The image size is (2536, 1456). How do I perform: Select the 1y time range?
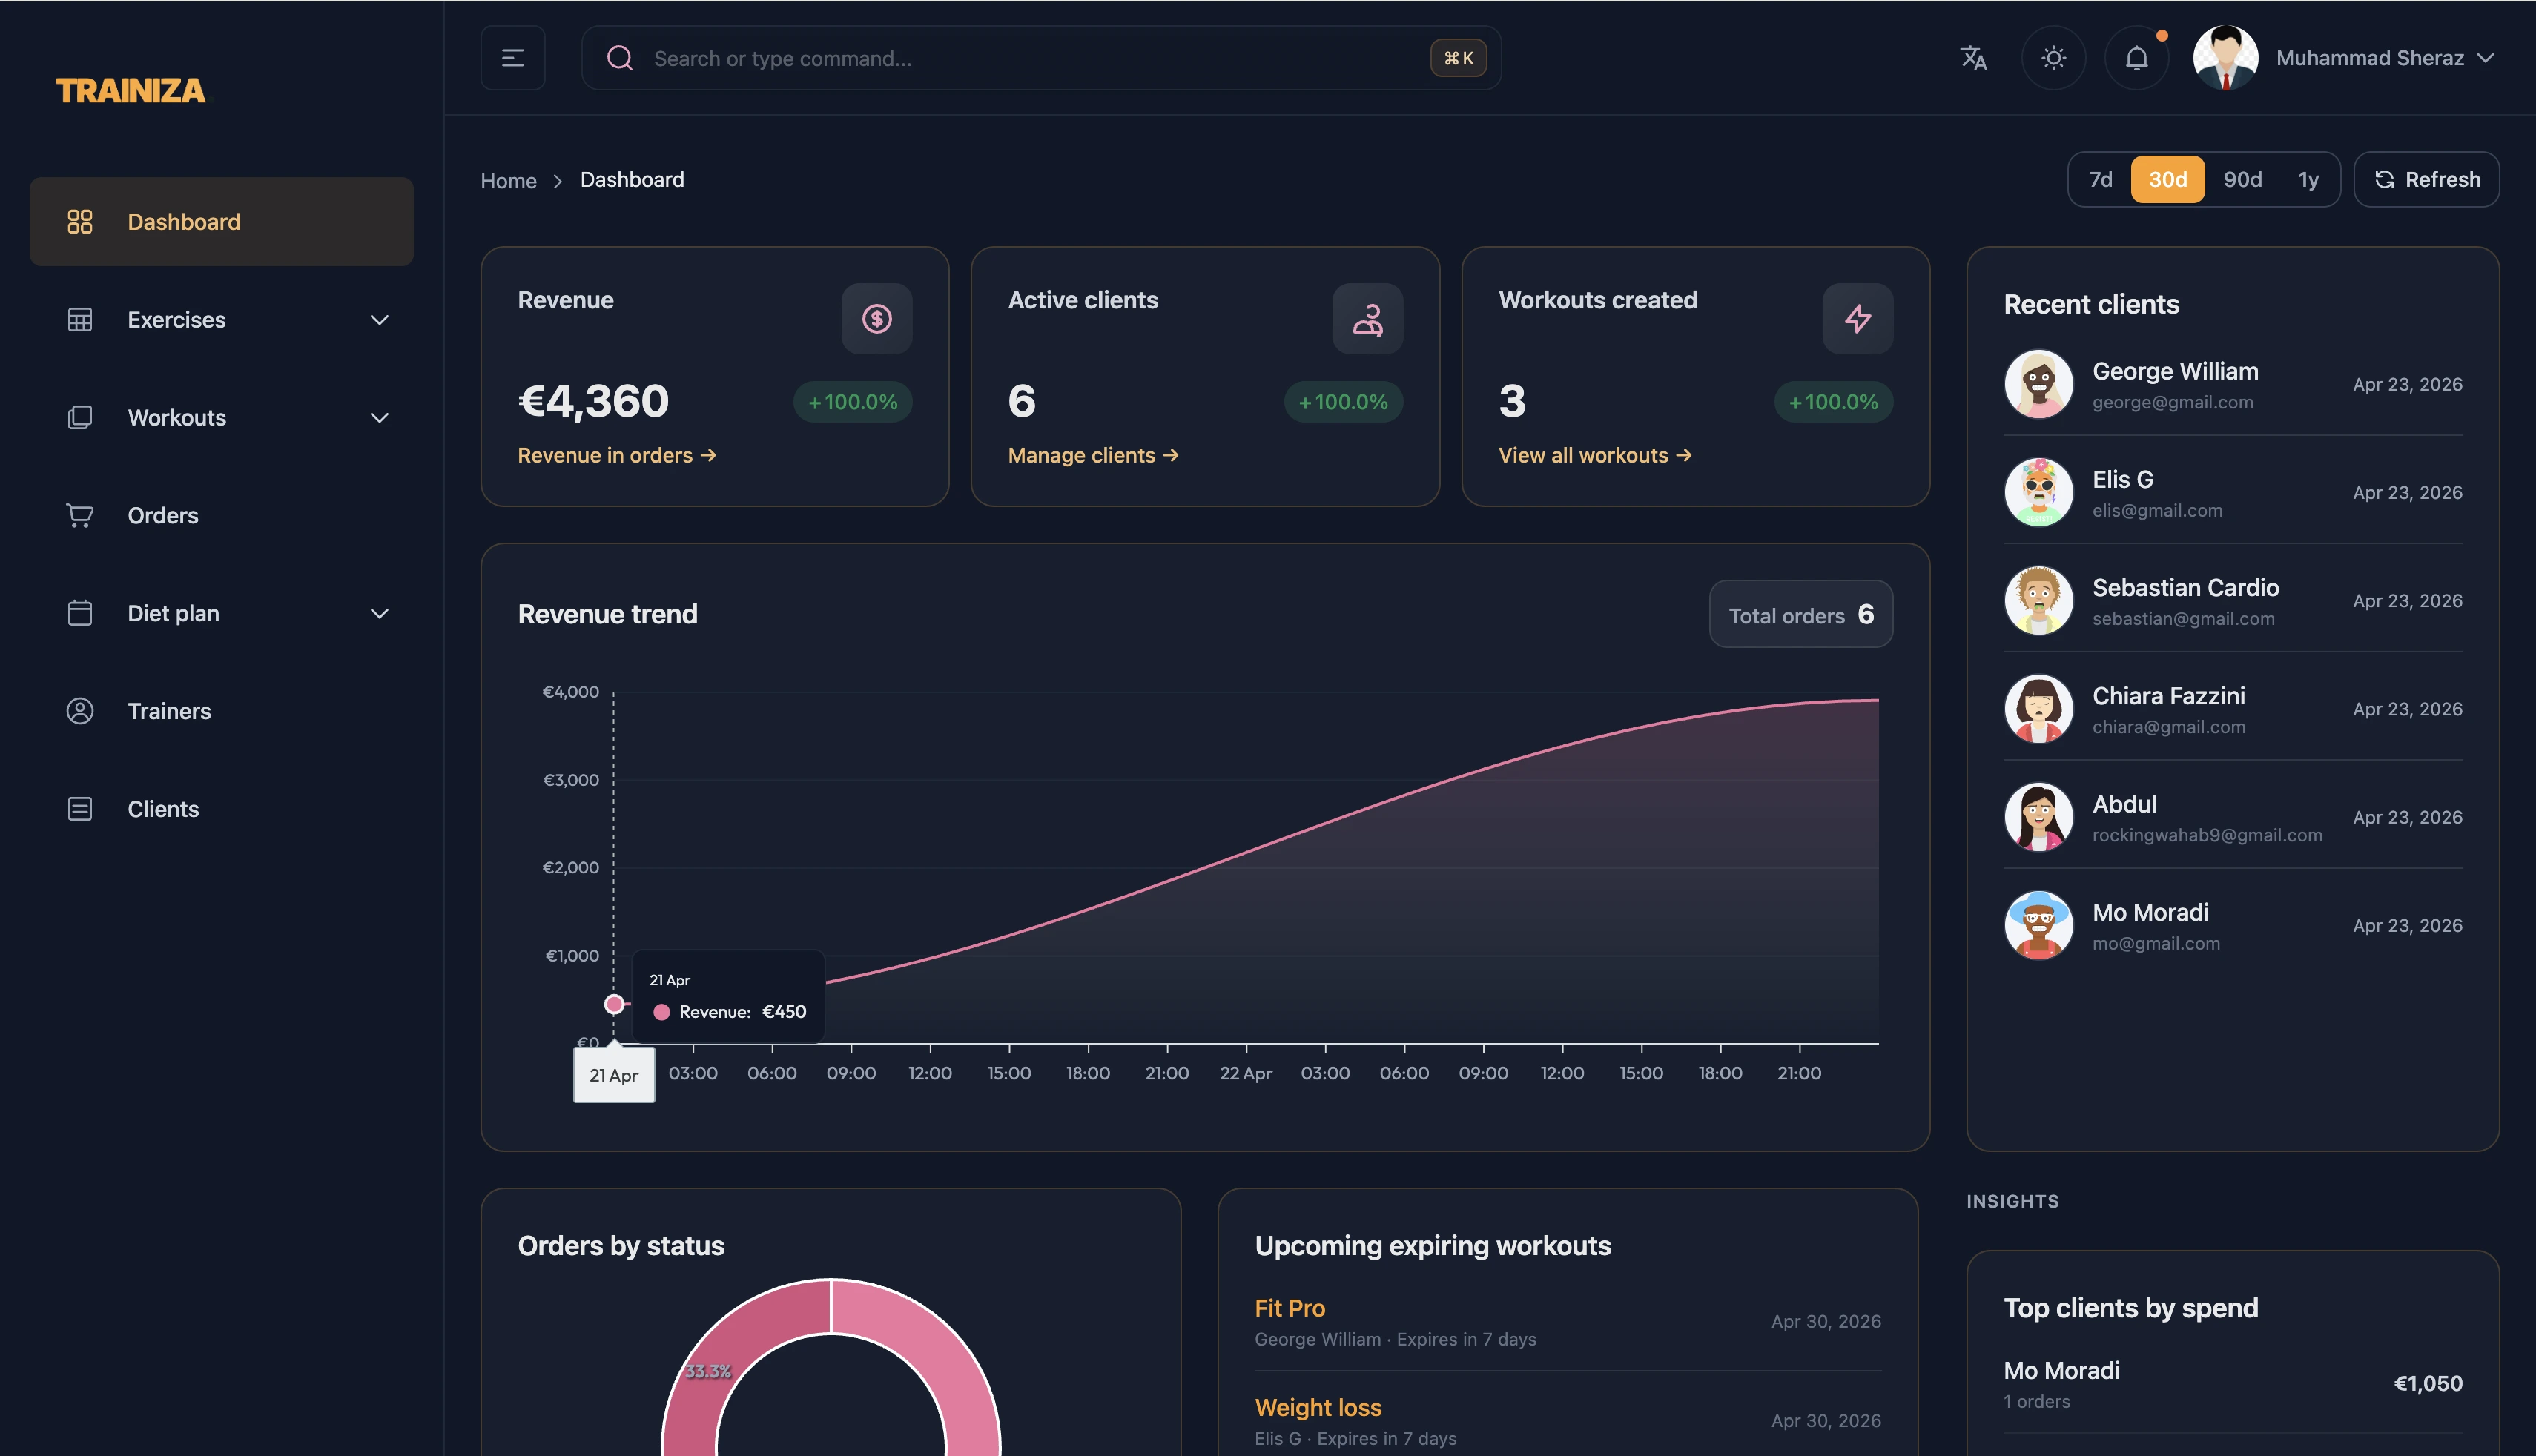2308,180
